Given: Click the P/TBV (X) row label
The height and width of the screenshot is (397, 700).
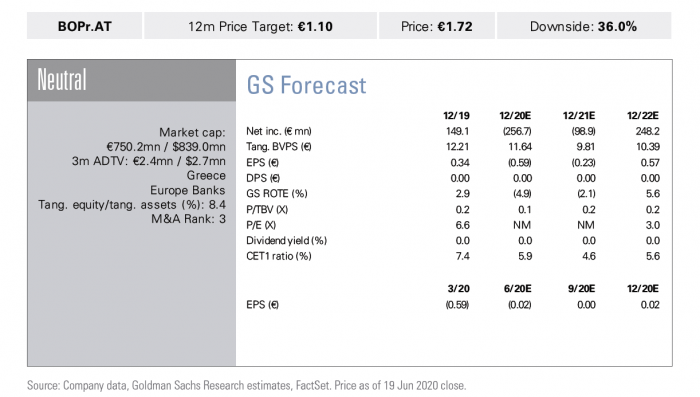Looking at the screenshot, I should coord(267,209).
